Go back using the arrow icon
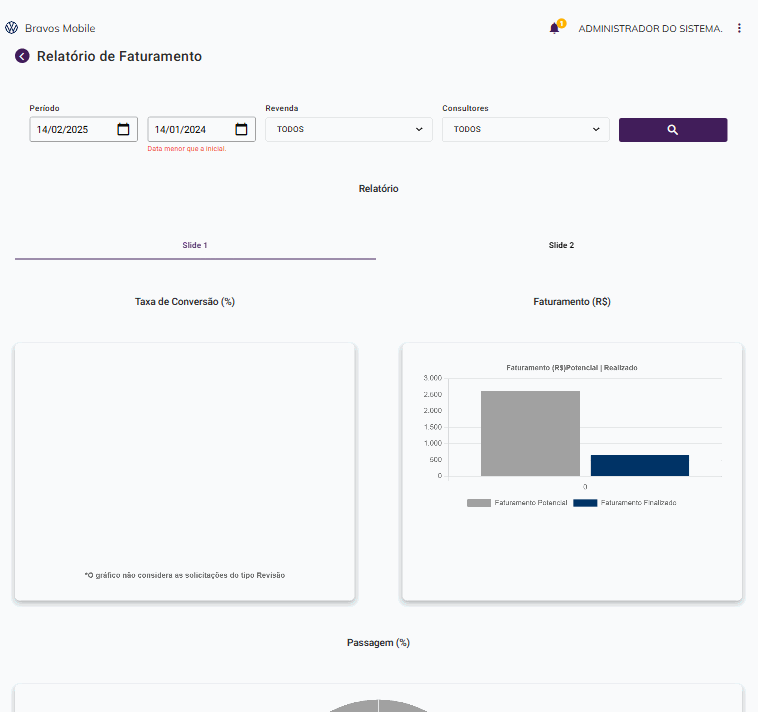Screen dimensions: 758x712 (x=22, y=56)
